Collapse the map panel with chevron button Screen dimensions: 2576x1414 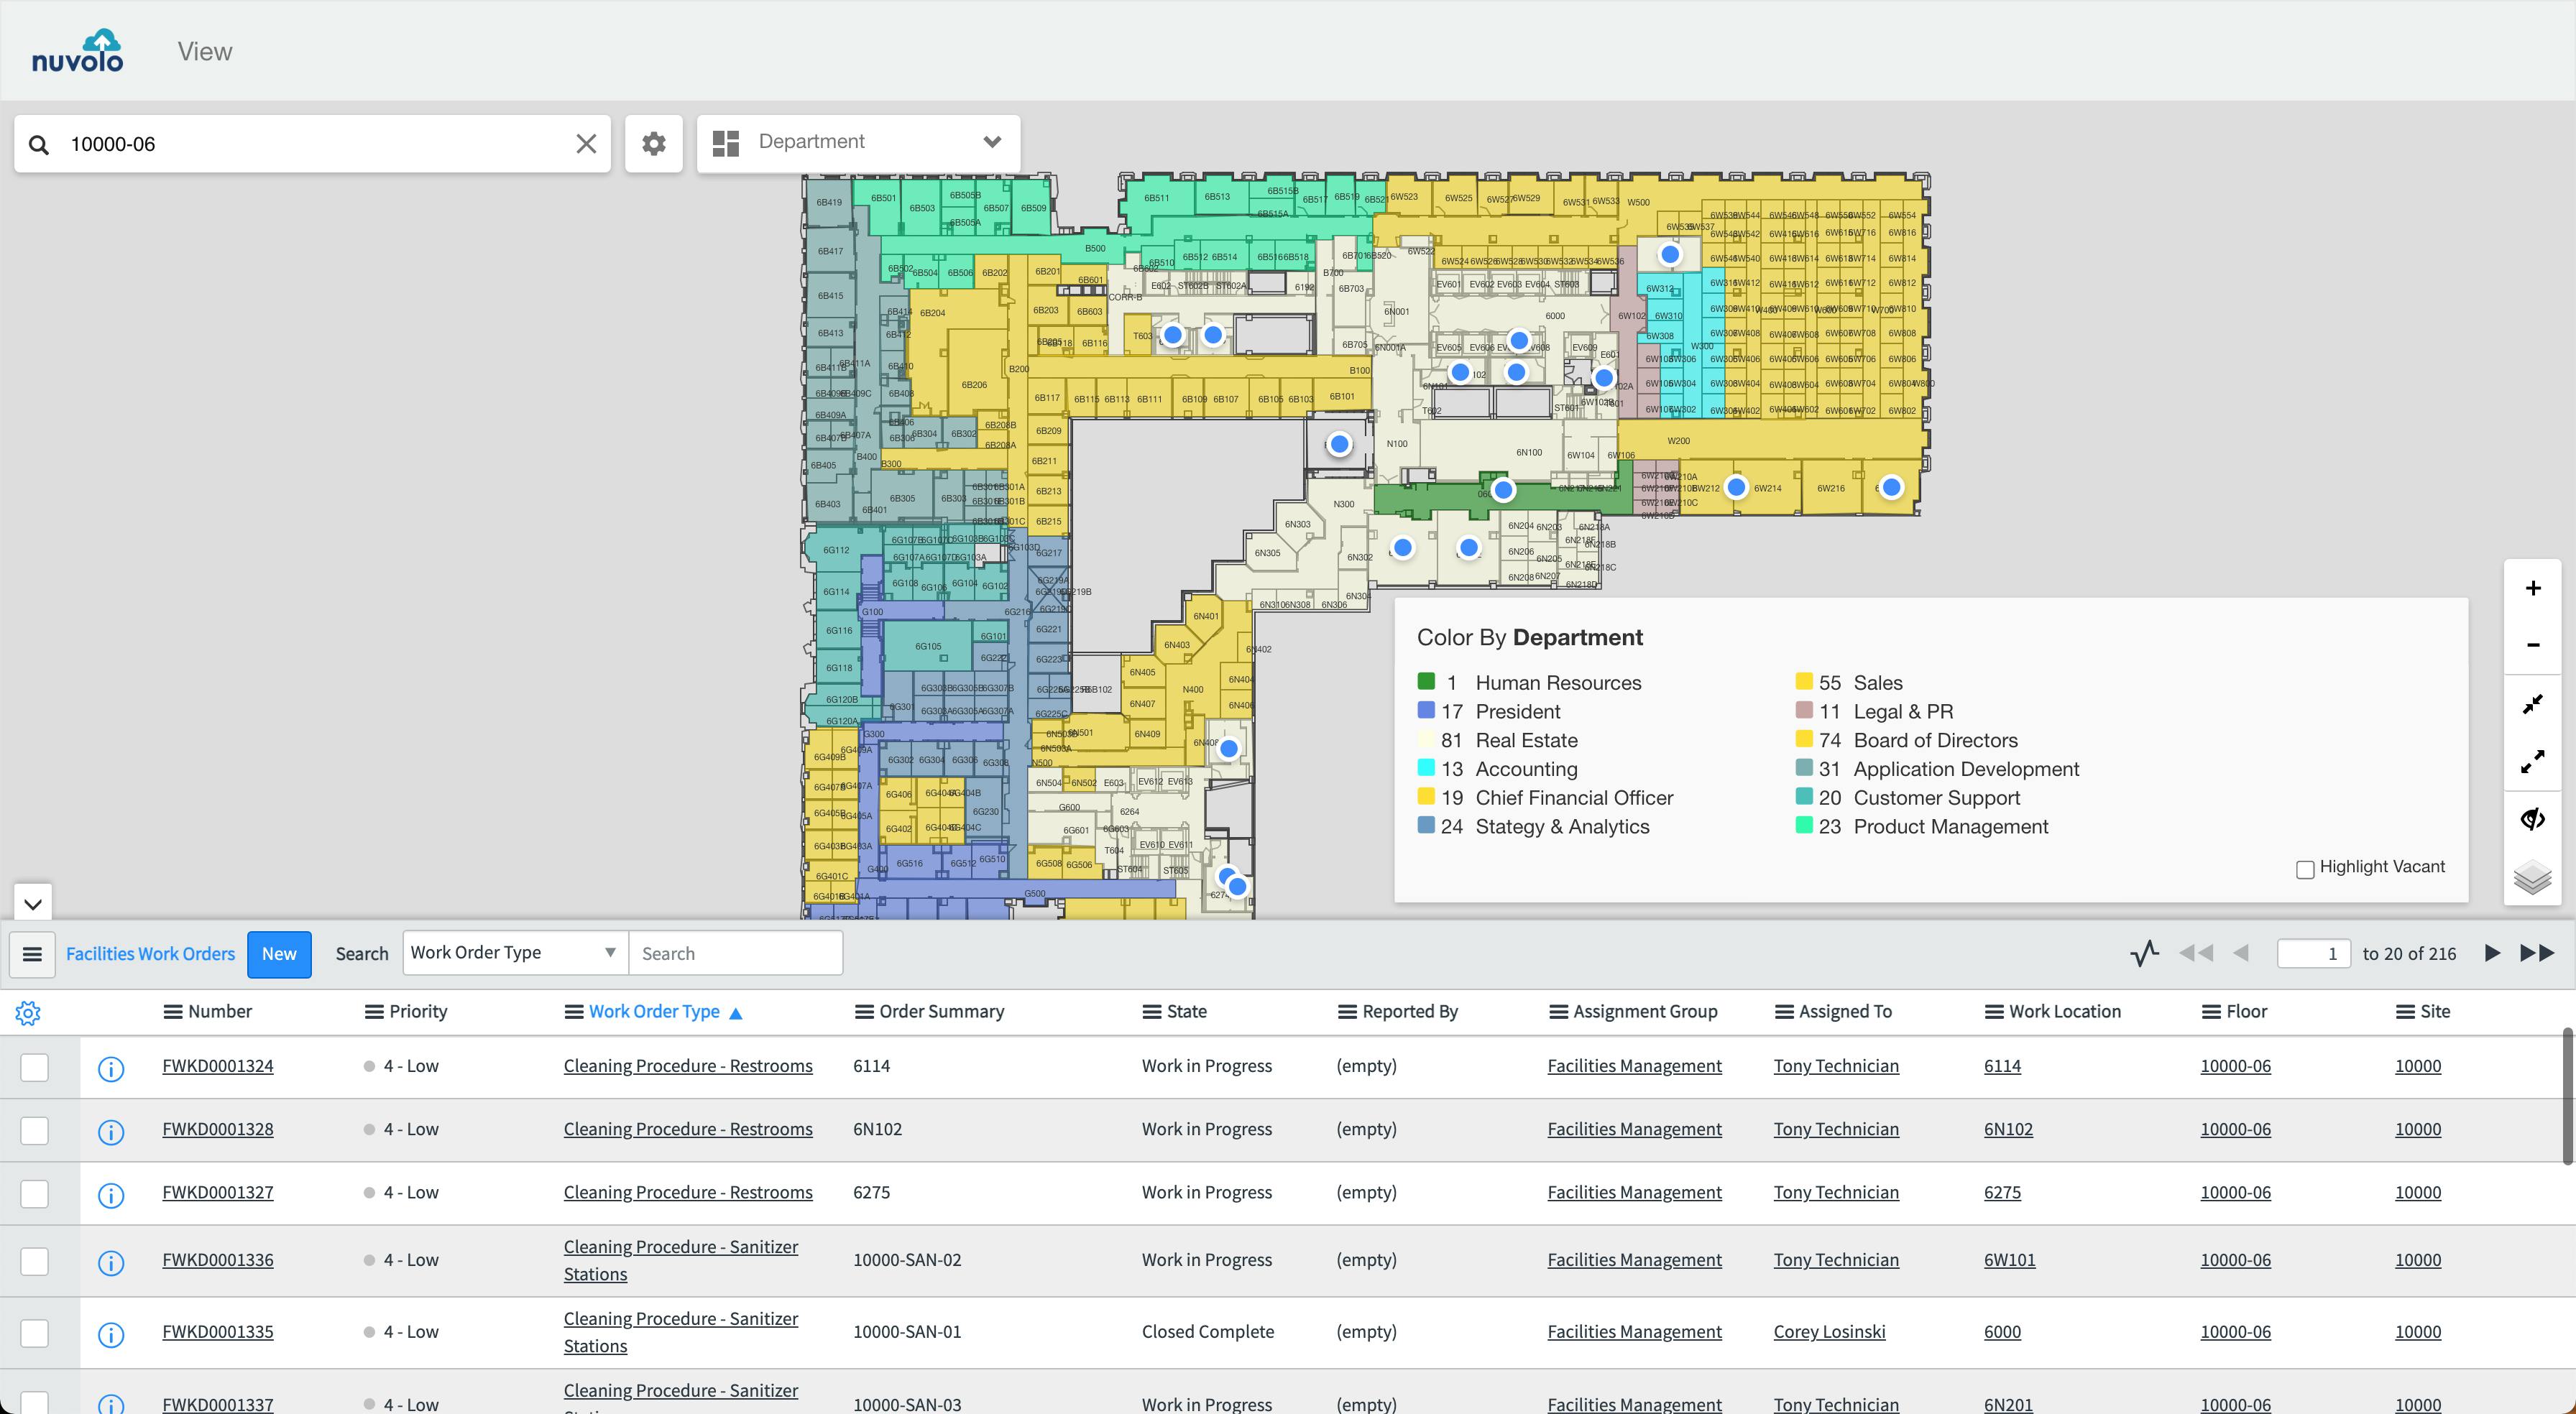(32, 904)
